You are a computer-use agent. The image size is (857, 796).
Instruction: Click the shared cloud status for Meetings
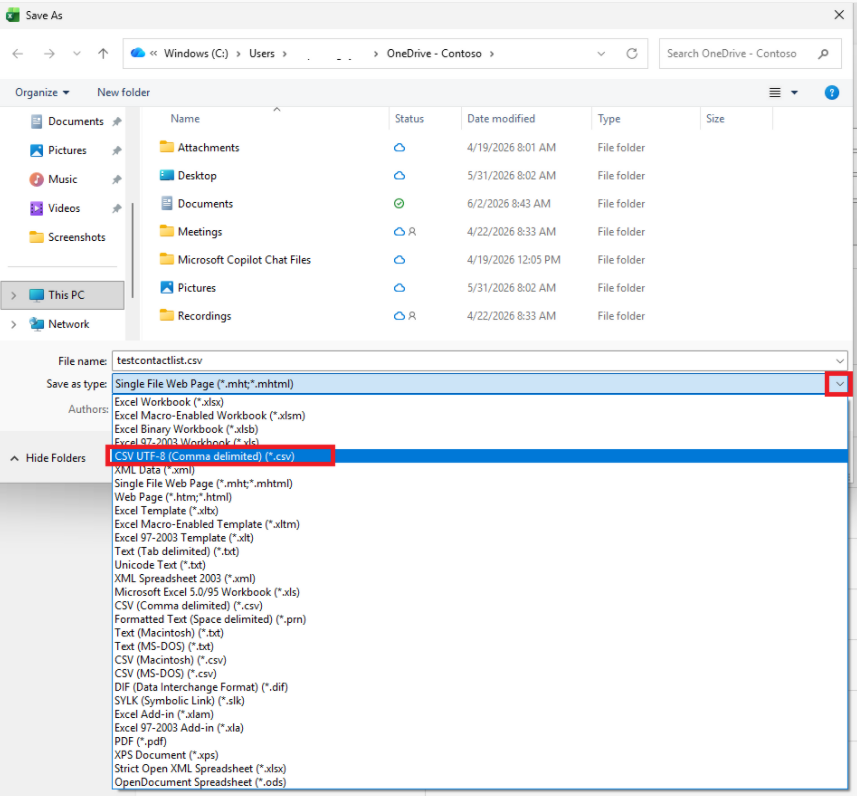(x=405, y=232)
